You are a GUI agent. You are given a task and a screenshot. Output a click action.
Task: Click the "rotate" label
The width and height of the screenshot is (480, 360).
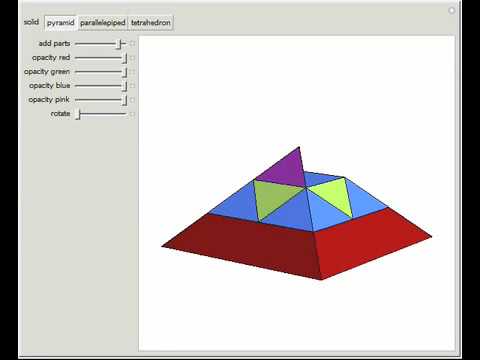(60, 114)
